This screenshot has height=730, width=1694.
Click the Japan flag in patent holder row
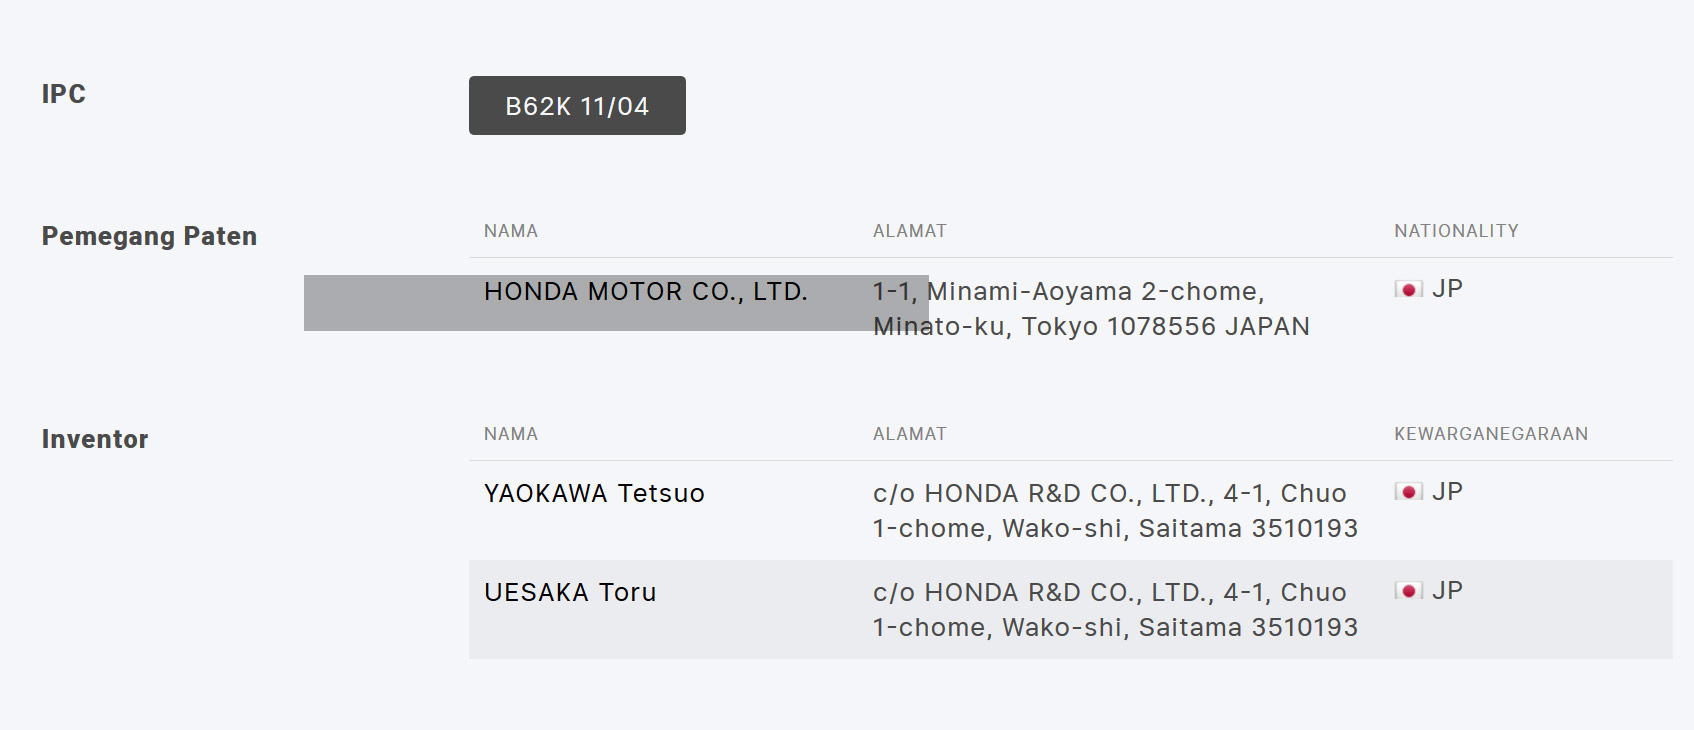1409,289
